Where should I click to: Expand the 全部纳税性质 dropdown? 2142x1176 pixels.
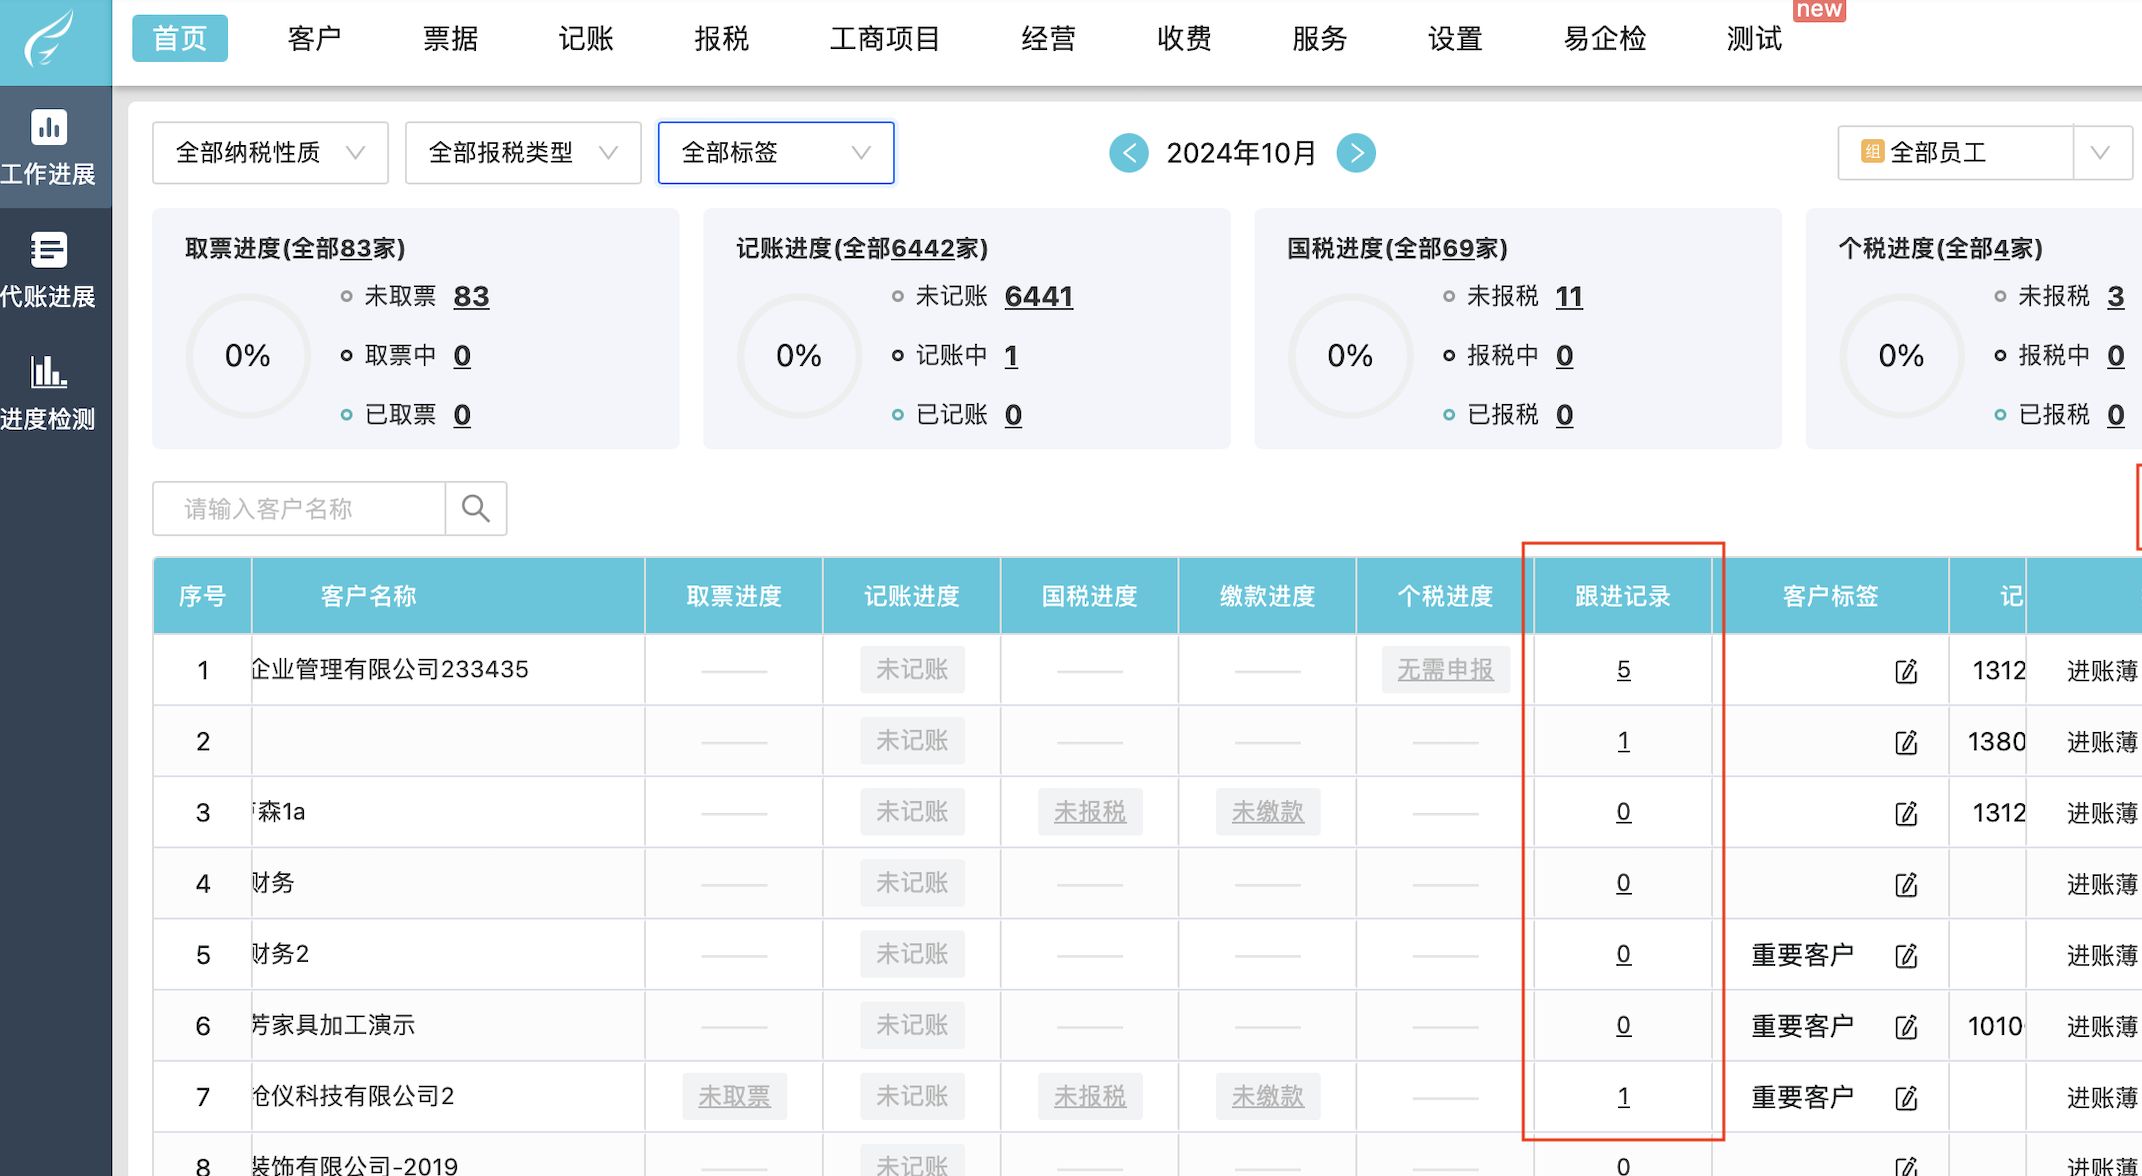(x=270, y=153)
